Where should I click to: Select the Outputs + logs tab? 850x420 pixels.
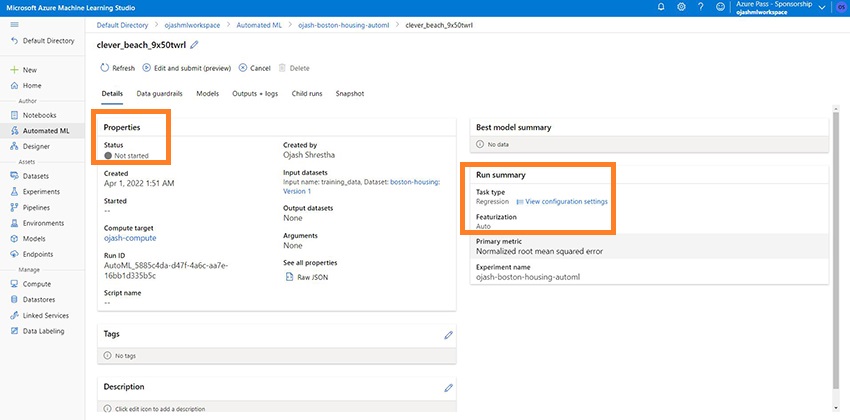254,93
